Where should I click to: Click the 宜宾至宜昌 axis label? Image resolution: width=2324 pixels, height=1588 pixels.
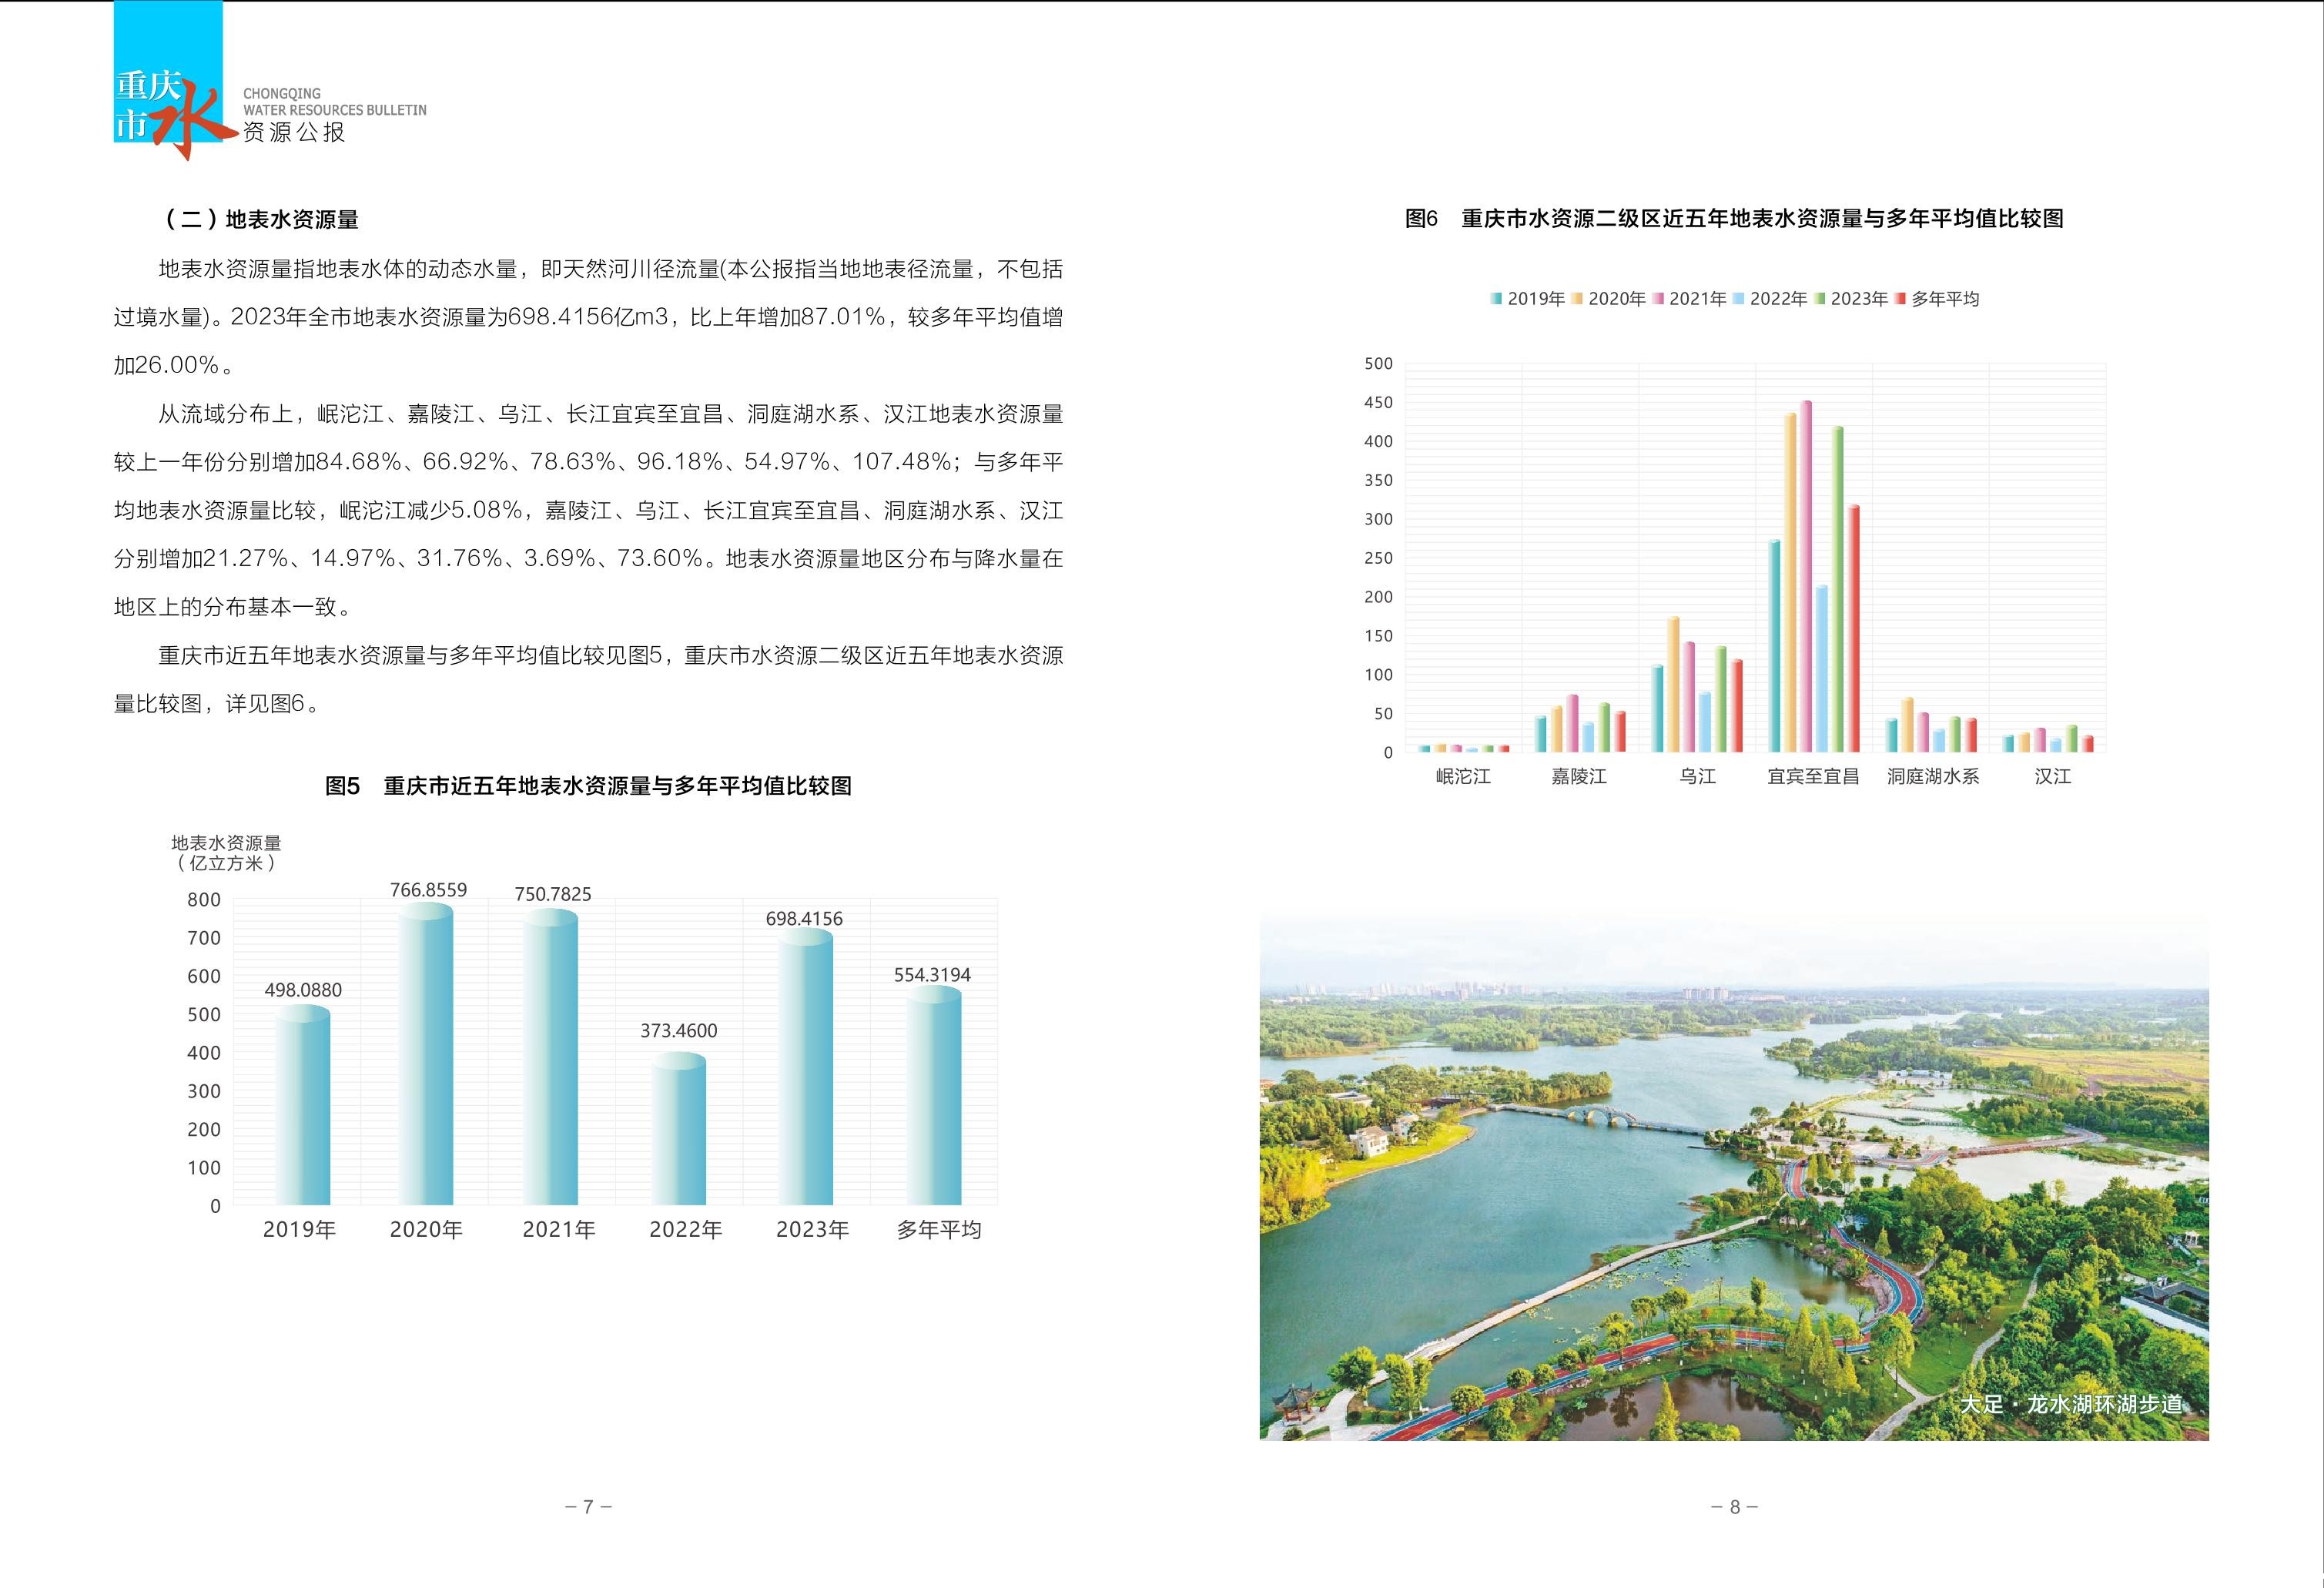(1813, 777)
